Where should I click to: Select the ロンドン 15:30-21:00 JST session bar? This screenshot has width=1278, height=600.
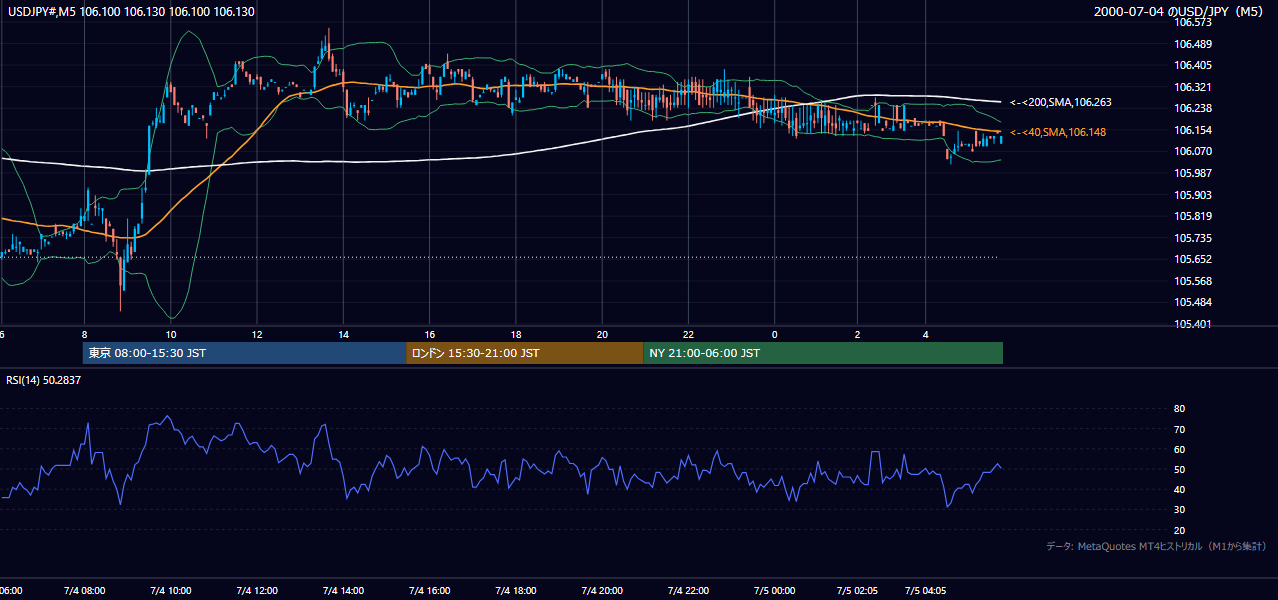[x=524, y=353]
